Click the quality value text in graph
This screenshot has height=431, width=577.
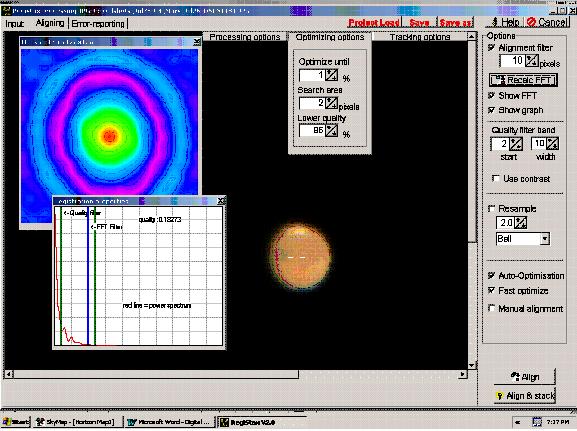click(160, 220)
